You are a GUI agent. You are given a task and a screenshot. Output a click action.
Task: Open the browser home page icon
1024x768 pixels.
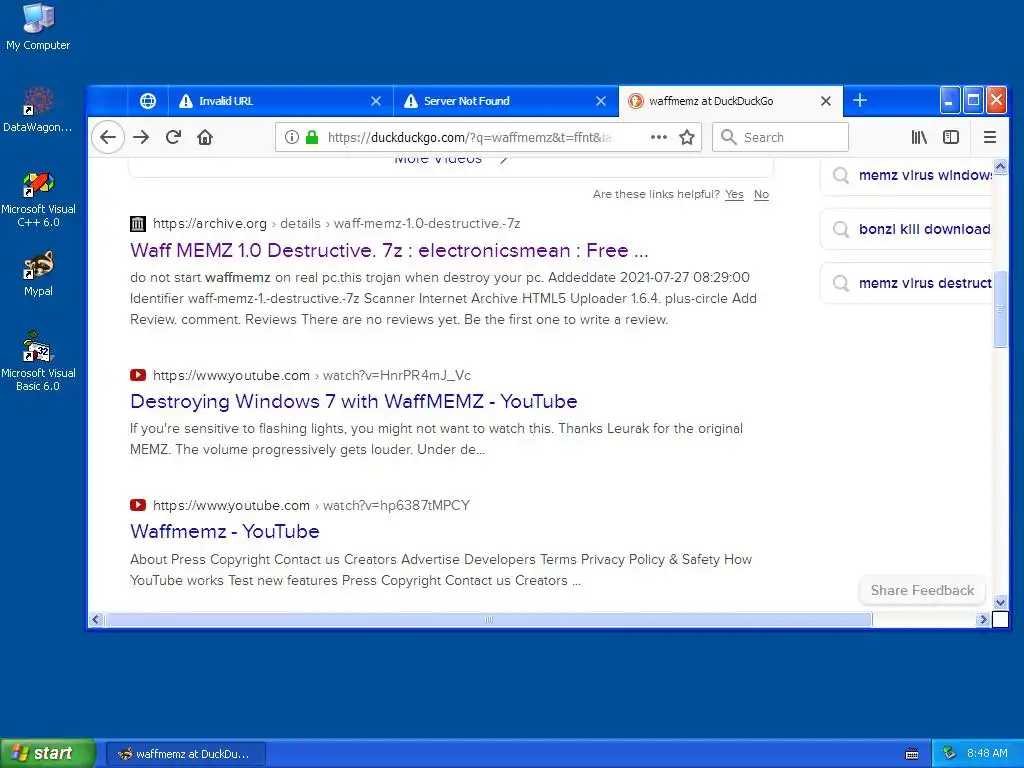click(x=205, y=137)
